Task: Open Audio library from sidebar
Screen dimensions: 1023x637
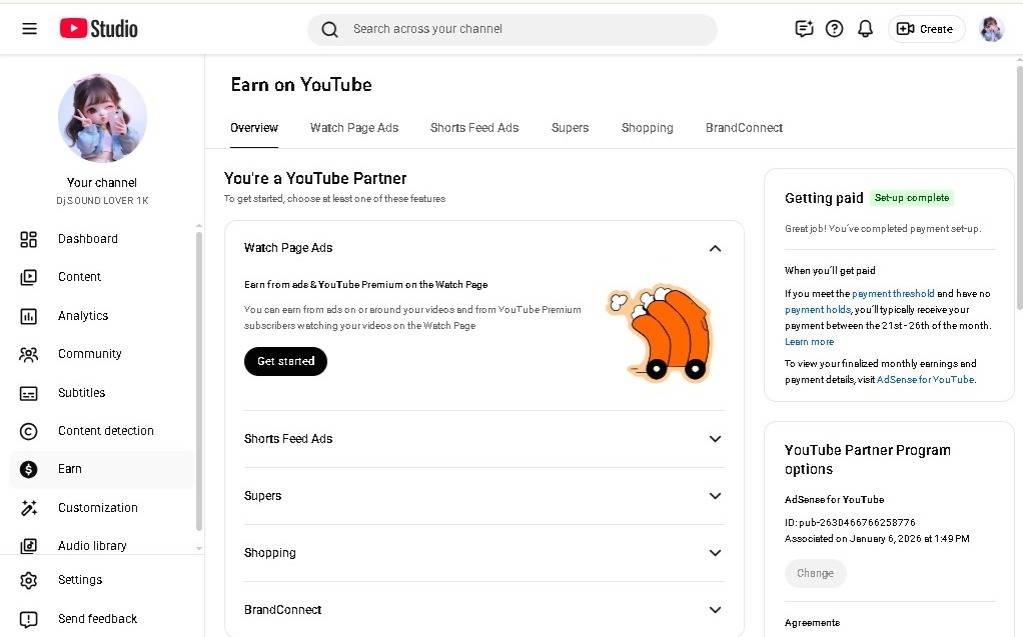Action: pyautogui.click(x=91, y=546)
